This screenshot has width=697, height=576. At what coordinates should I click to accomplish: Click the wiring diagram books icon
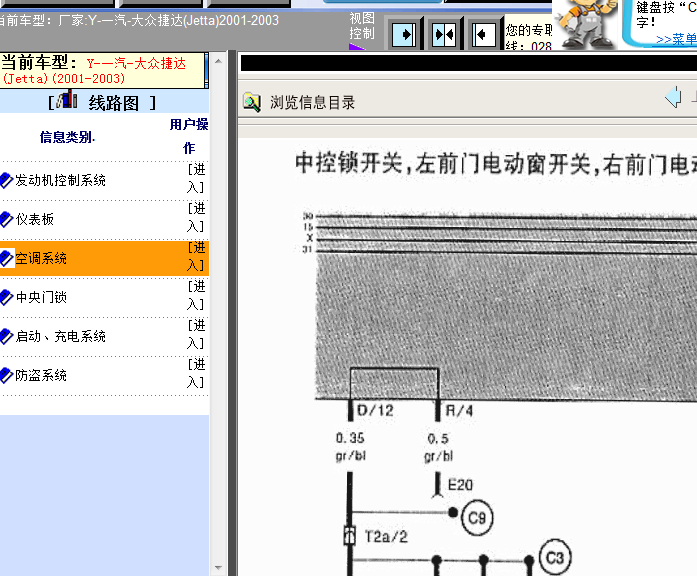67,99
